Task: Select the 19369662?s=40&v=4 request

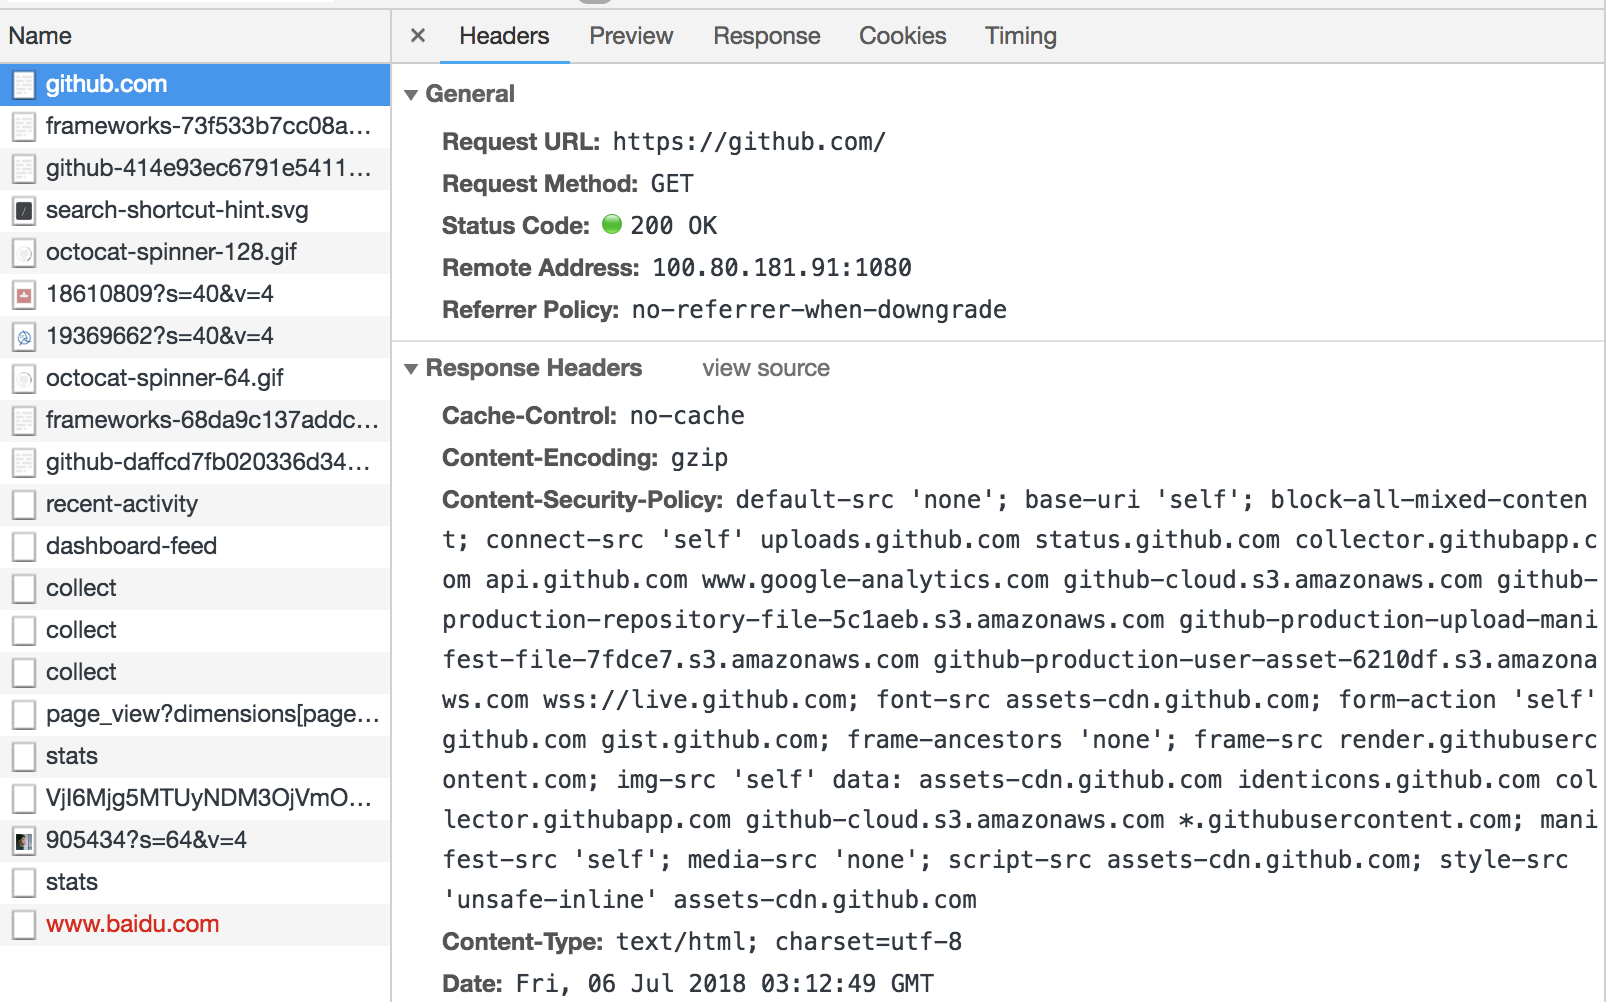Action: pyautogui.click(x=195, y=337)
